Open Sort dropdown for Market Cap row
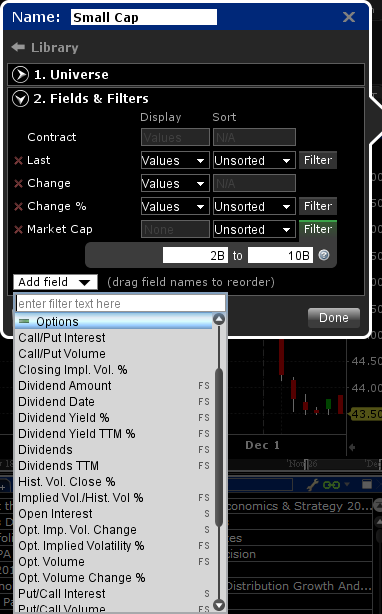 pos(254,229)
